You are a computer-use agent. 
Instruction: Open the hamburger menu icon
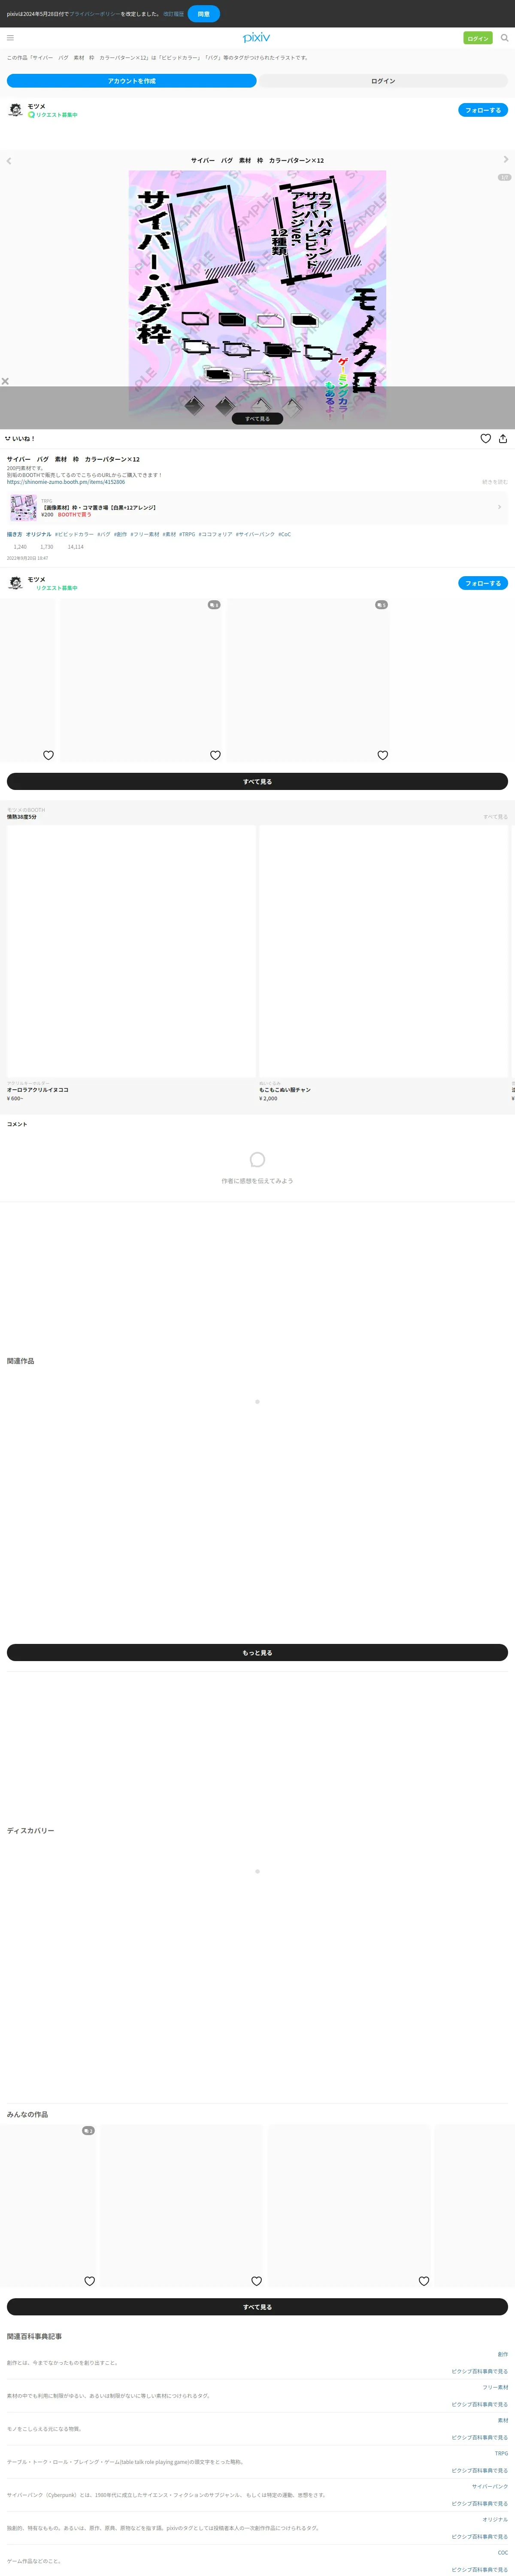tap(10, 38)
